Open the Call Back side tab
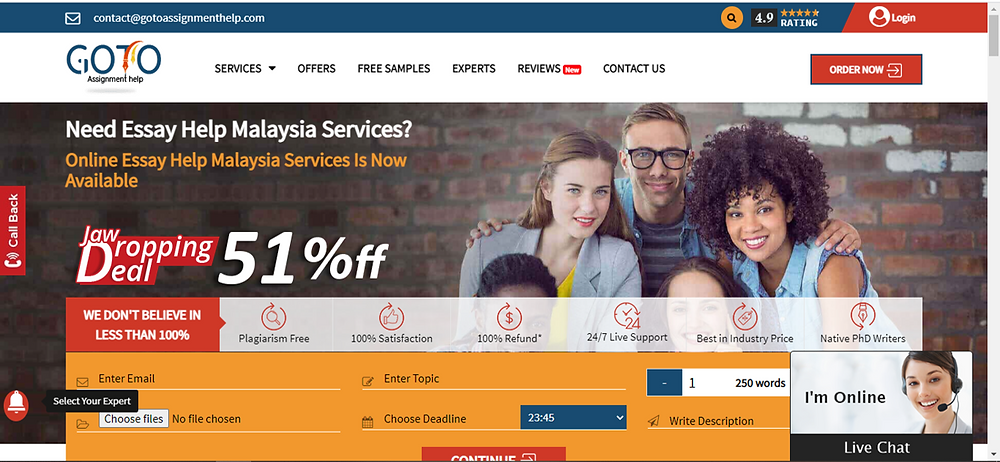Screen dimensions: 1000x462 coord(13,230)
